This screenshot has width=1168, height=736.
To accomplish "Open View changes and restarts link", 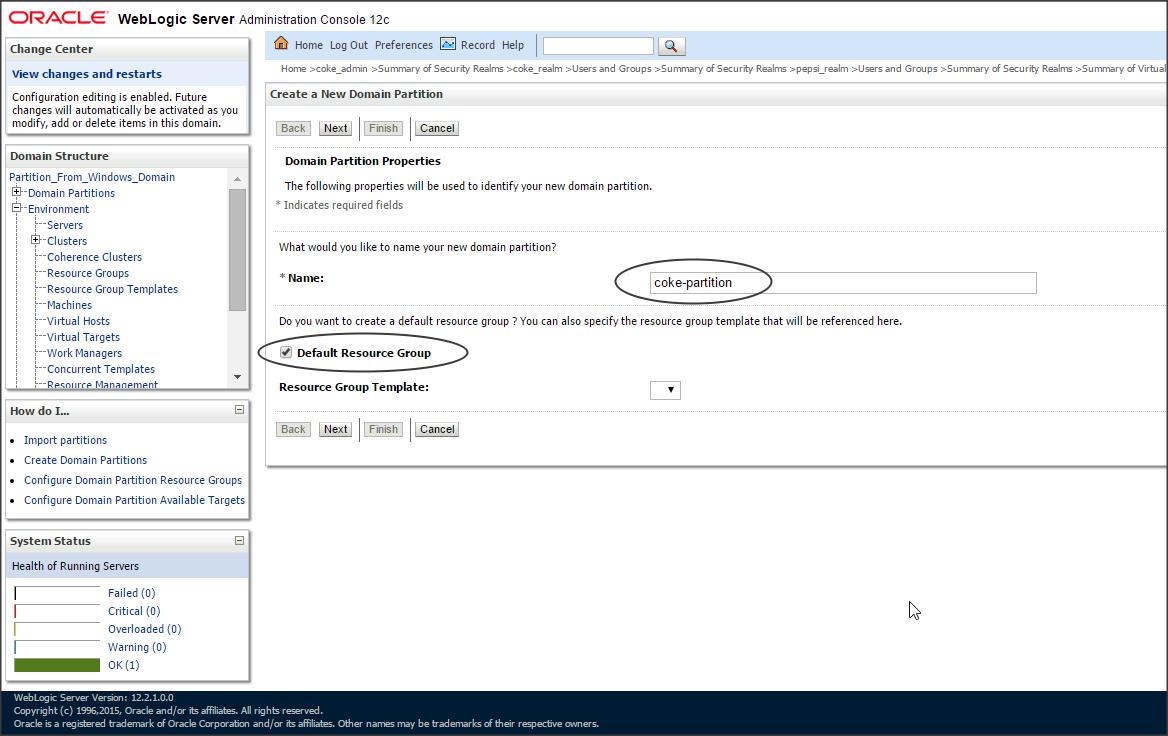I will [86, 74].
